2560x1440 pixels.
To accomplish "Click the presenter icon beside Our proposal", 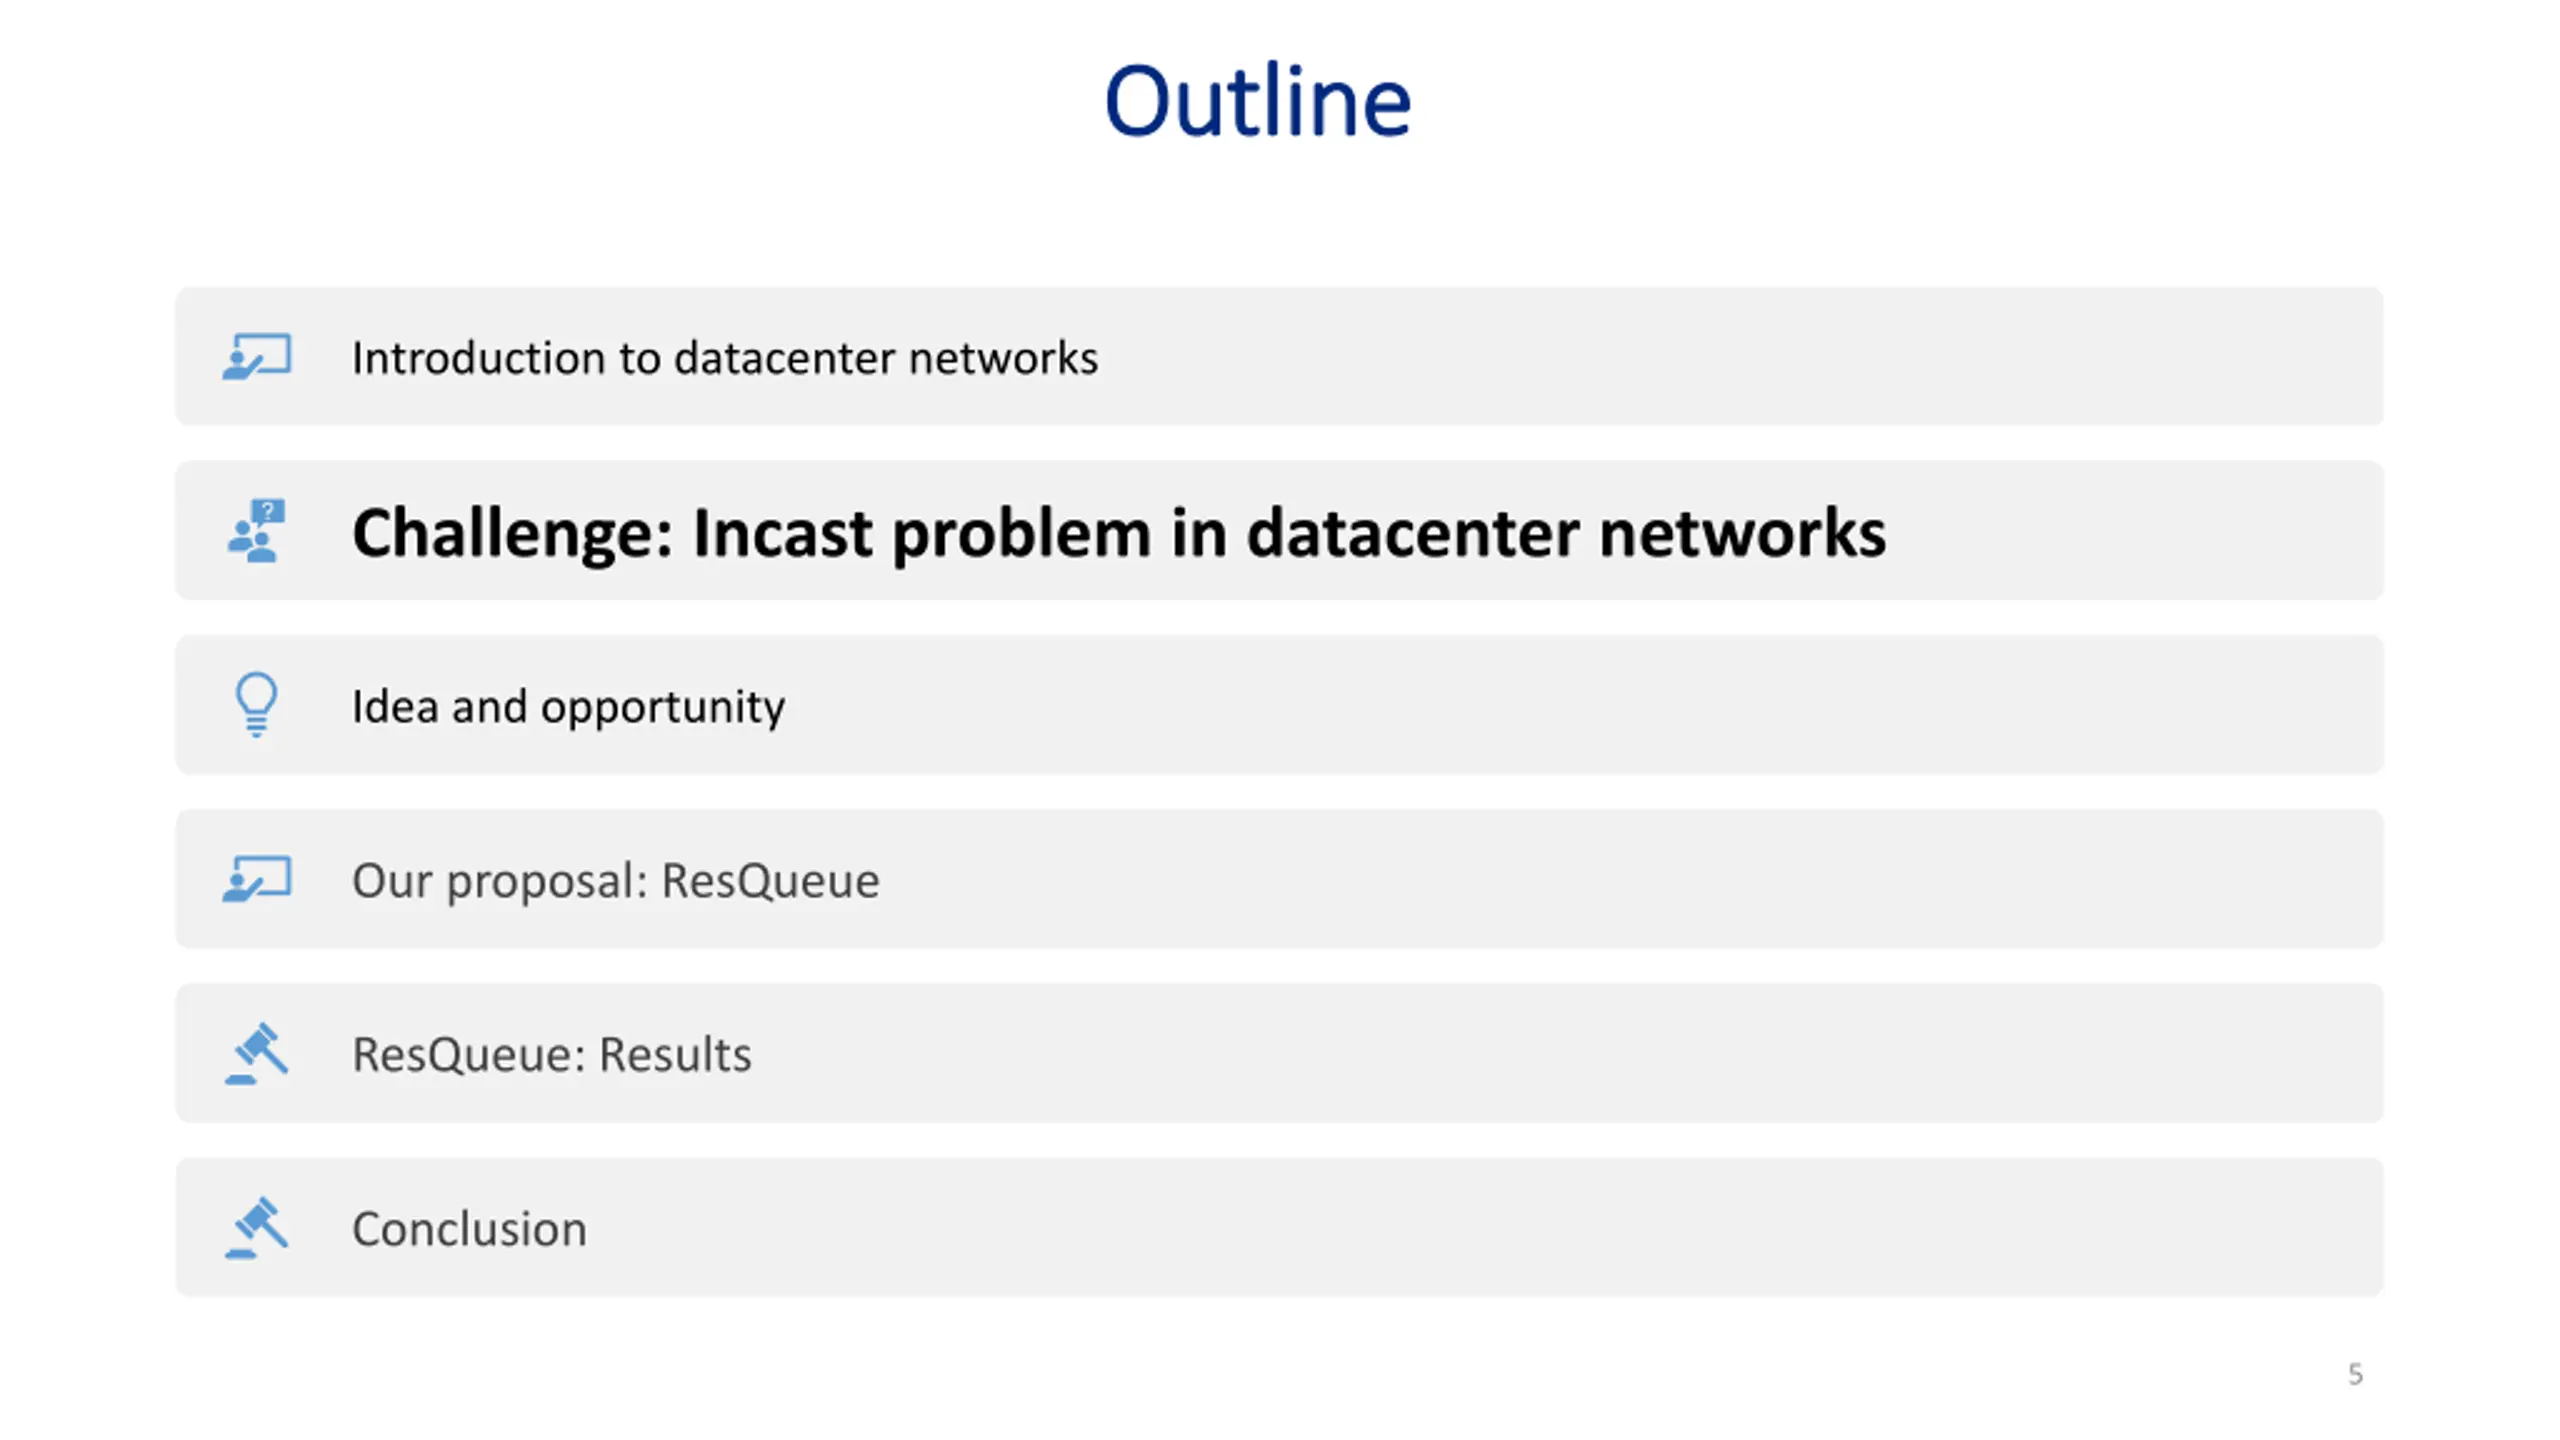I will [257, 878].
